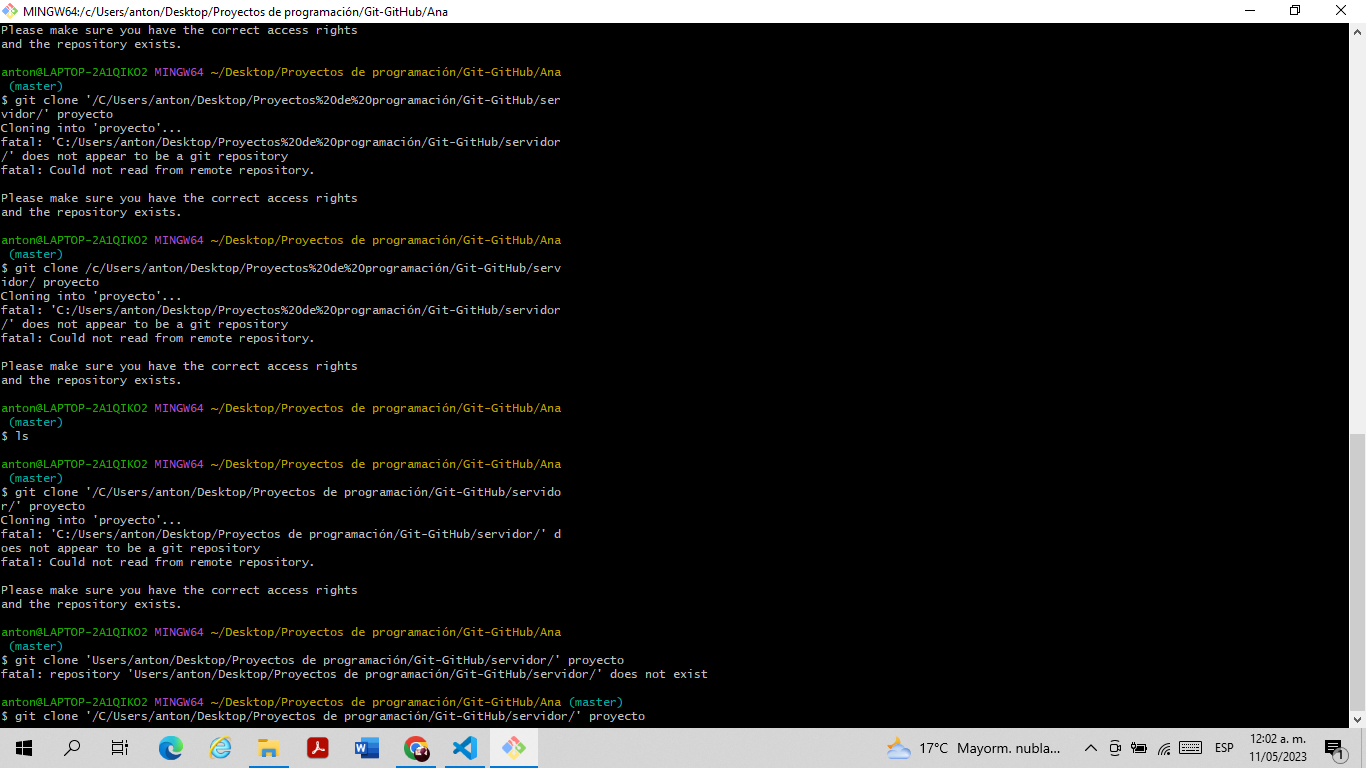The image size is (1366, 768).
Task: Click the terminal scrollbar up arrow
Action: click(1357, 32)
